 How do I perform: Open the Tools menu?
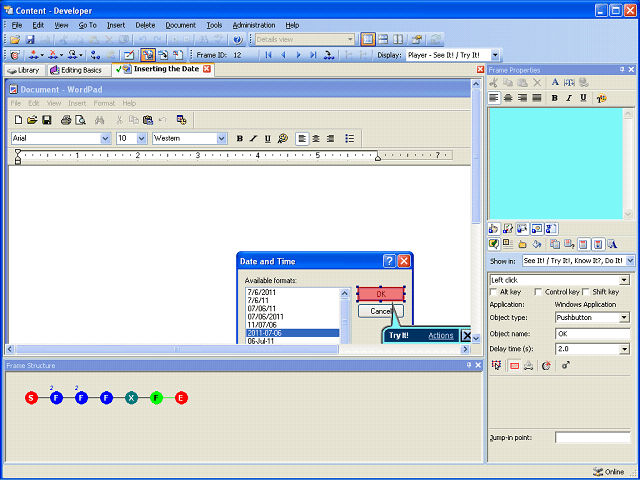tap(214, 25)
